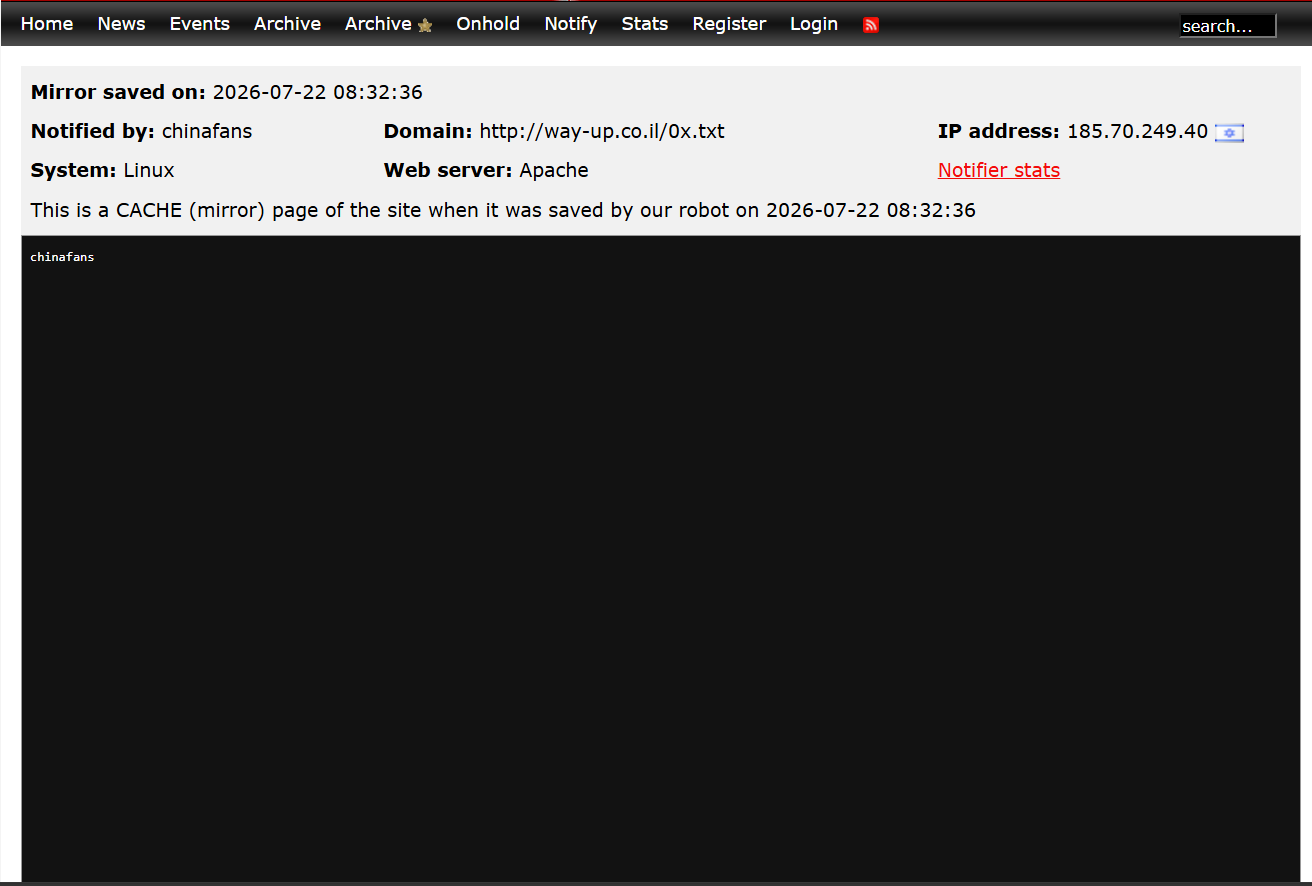Click Mirror saved on date 2026-07-22 08:32:36
This screenshot has height=886, width=1312.
coord(318,92)
